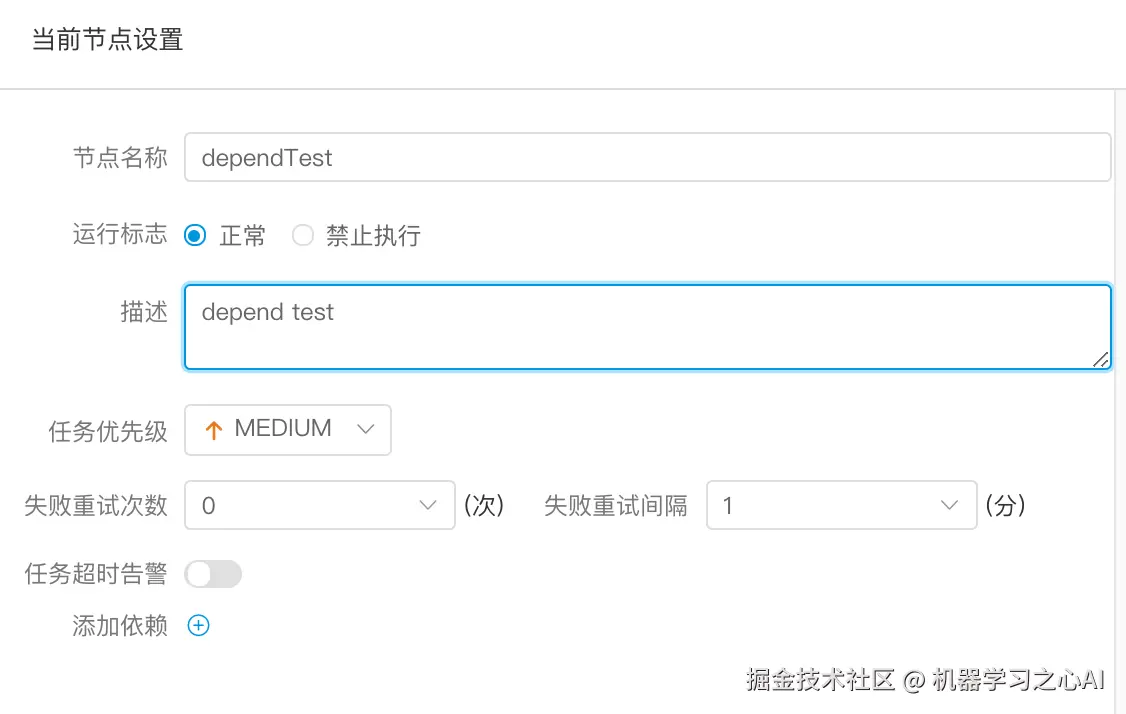Click the chevron in the MEDIUM priority box

[365, 429]
